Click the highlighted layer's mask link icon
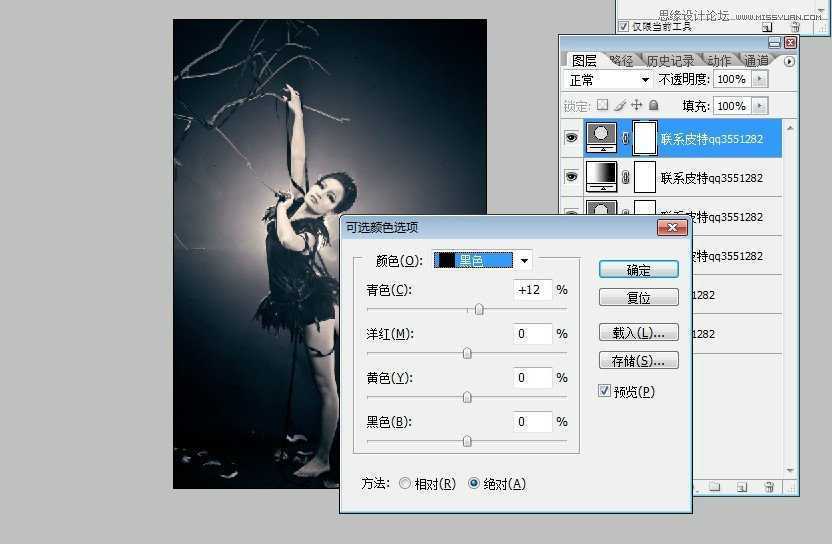The height and width of the screenshot is (544, 832). [626, 138]
